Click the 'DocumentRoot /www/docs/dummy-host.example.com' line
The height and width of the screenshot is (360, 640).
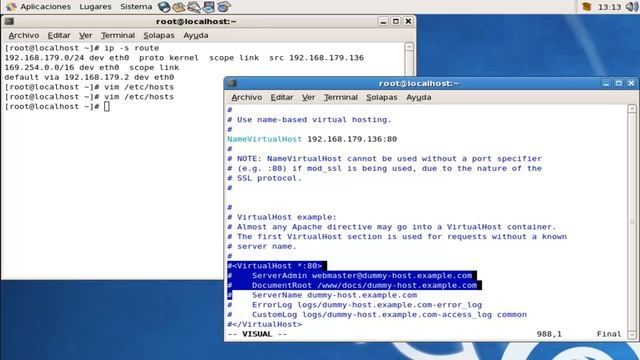pos(354,286)
